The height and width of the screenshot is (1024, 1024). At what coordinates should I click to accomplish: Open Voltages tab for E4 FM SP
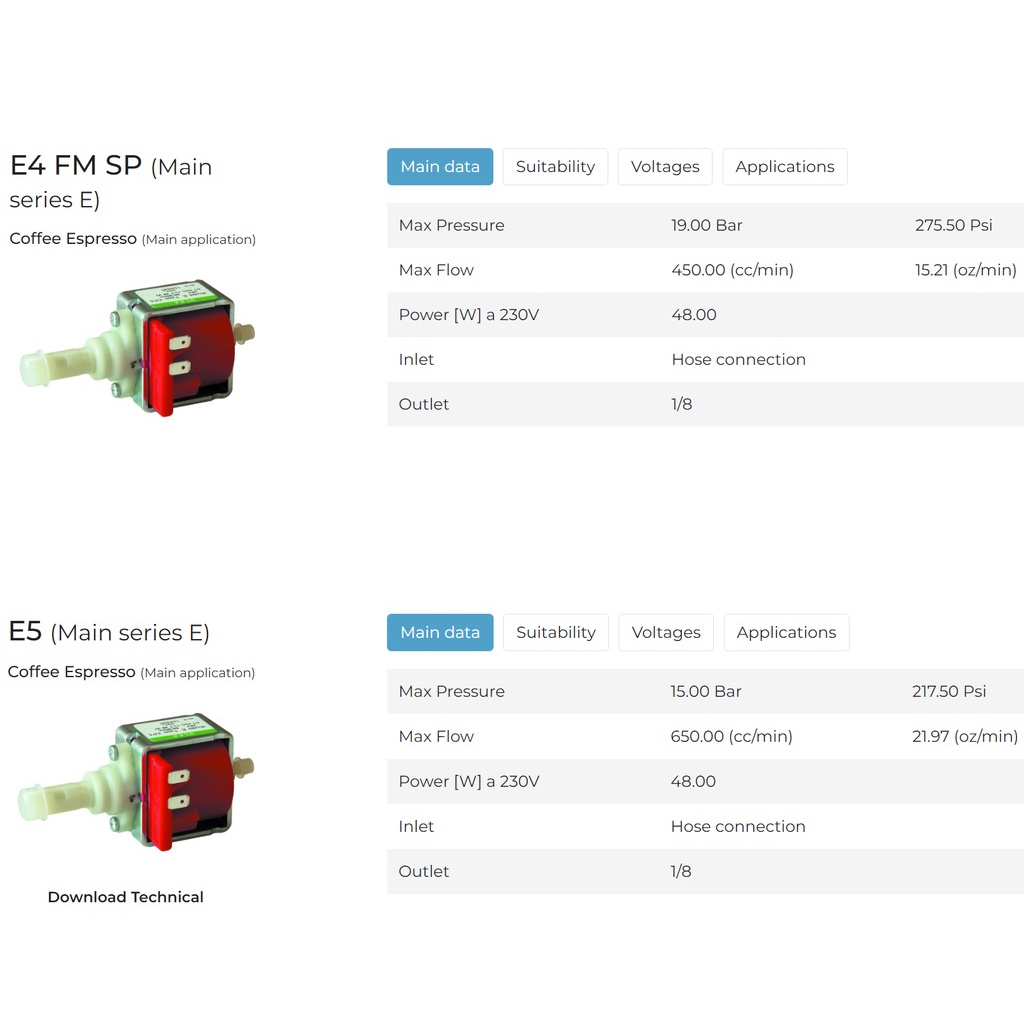pos(665,167)
